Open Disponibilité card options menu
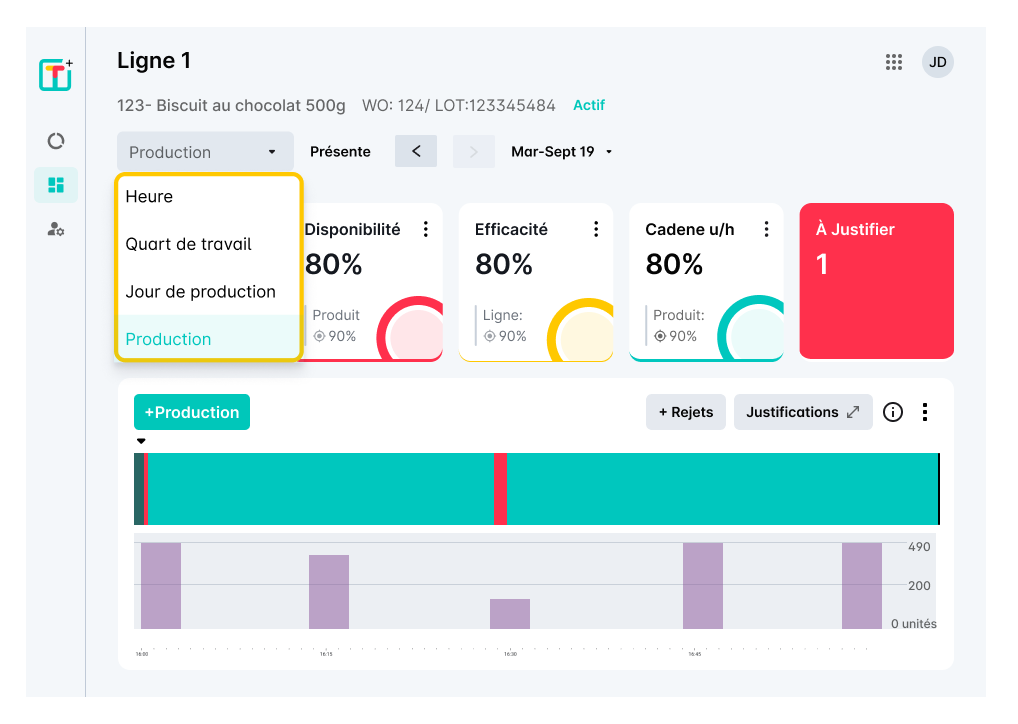 426,229
